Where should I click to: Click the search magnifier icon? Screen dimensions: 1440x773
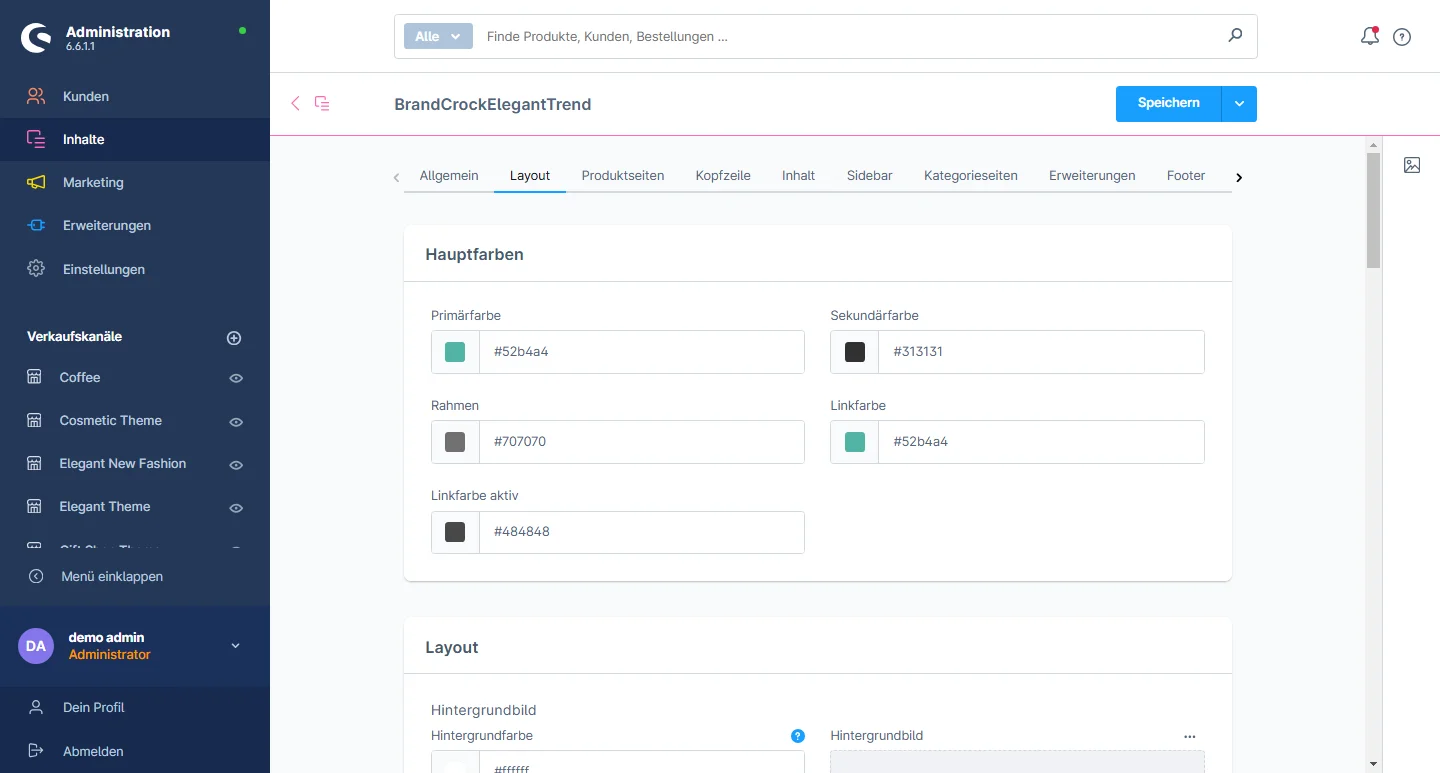tap(1235, 36)
